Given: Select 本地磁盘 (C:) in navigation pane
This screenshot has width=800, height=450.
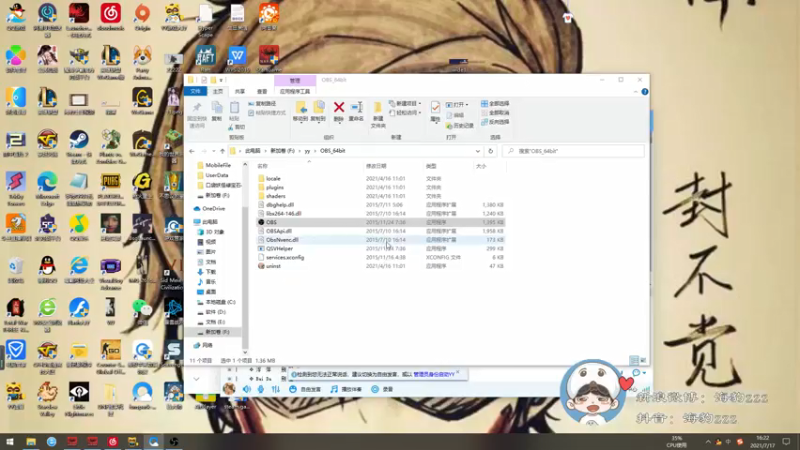Looking at the screenshot, I should 216,302.
